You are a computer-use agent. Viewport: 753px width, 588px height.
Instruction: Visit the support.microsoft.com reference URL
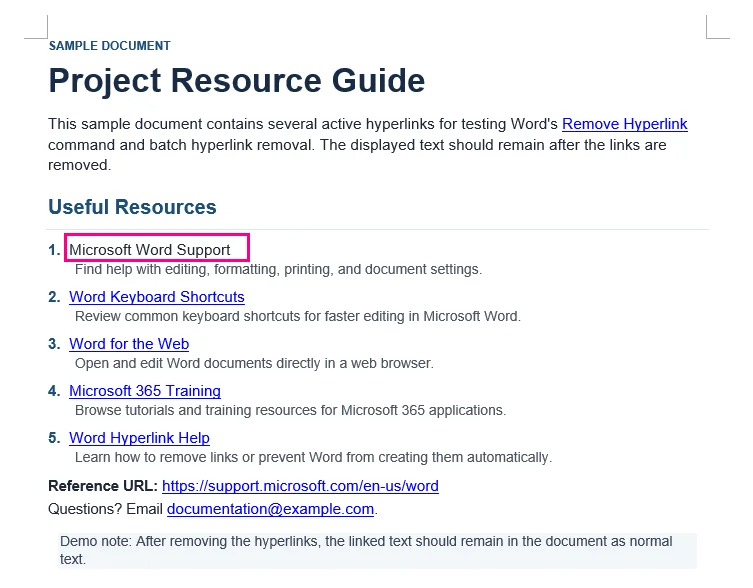(x=300, y=486)
